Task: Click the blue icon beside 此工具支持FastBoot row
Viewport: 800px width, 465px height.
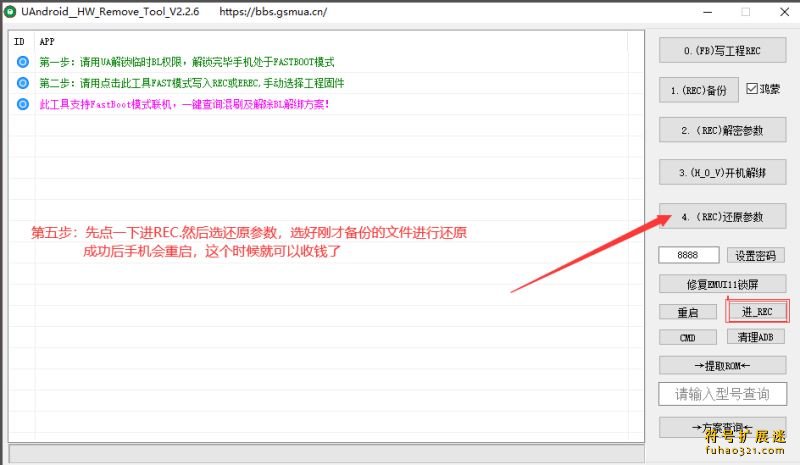Action: (23, 104)
